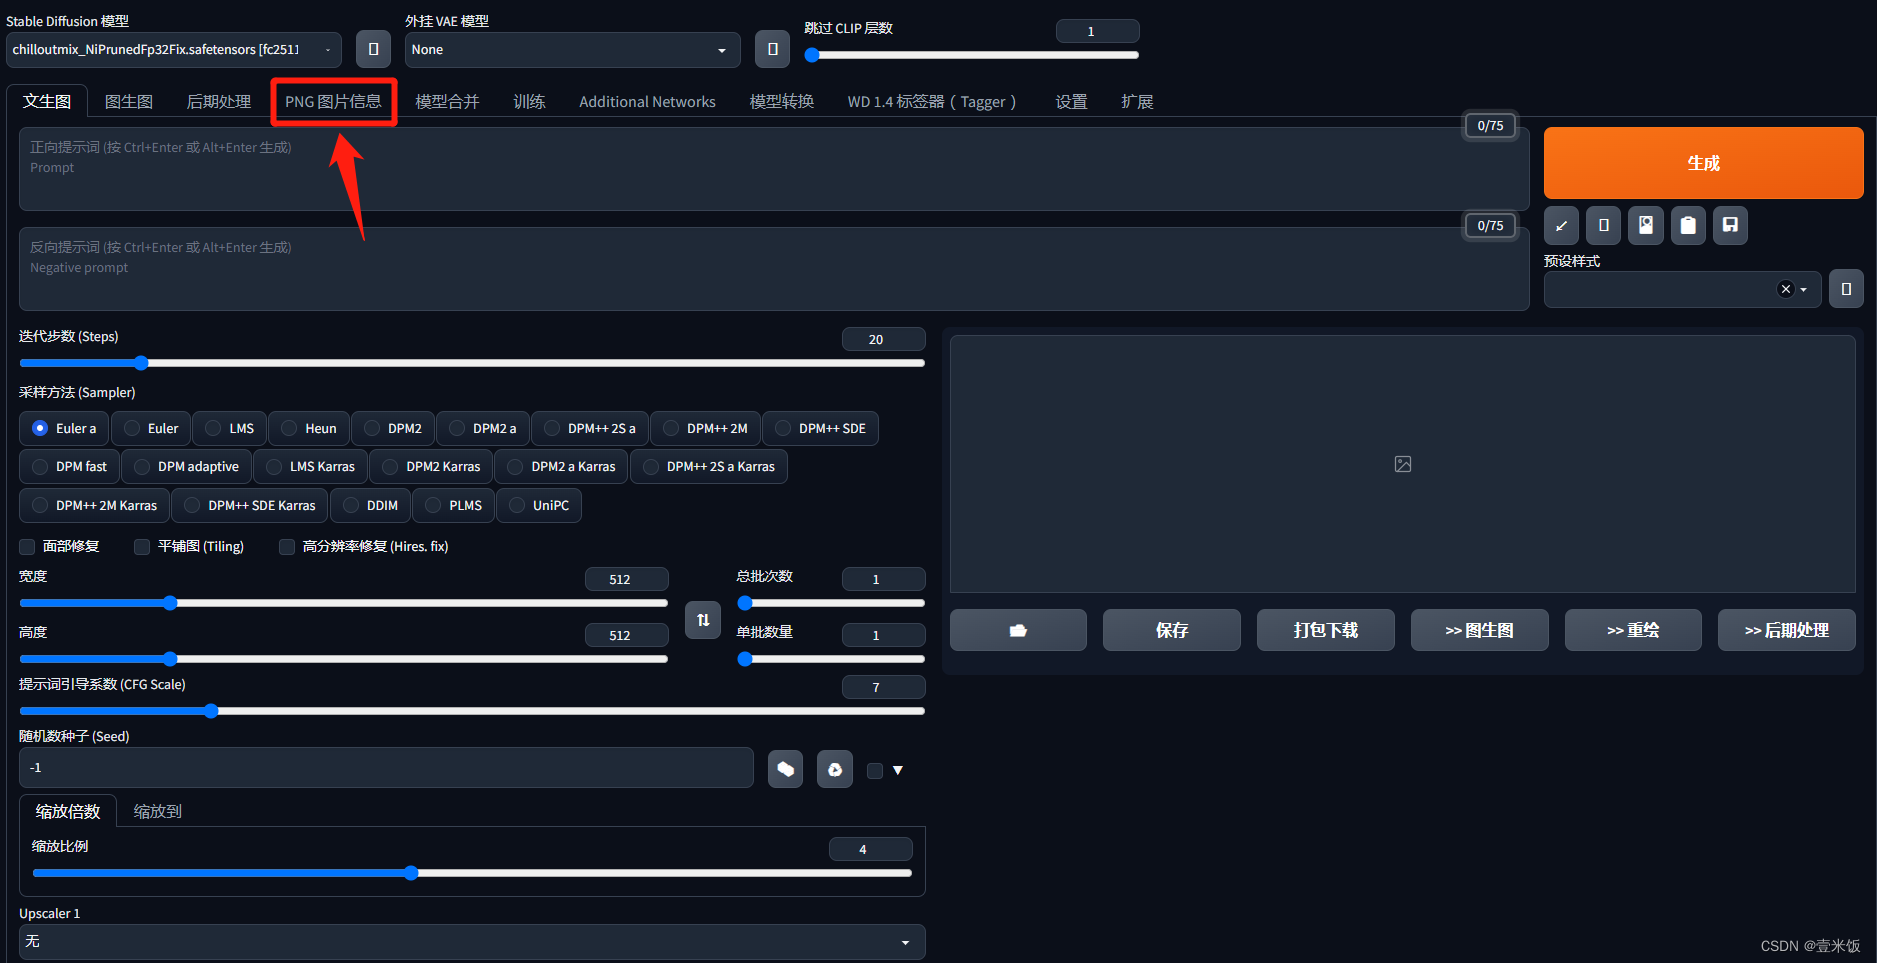Click refresh icon next to VAE model dropdown

[x=772, y=49]
